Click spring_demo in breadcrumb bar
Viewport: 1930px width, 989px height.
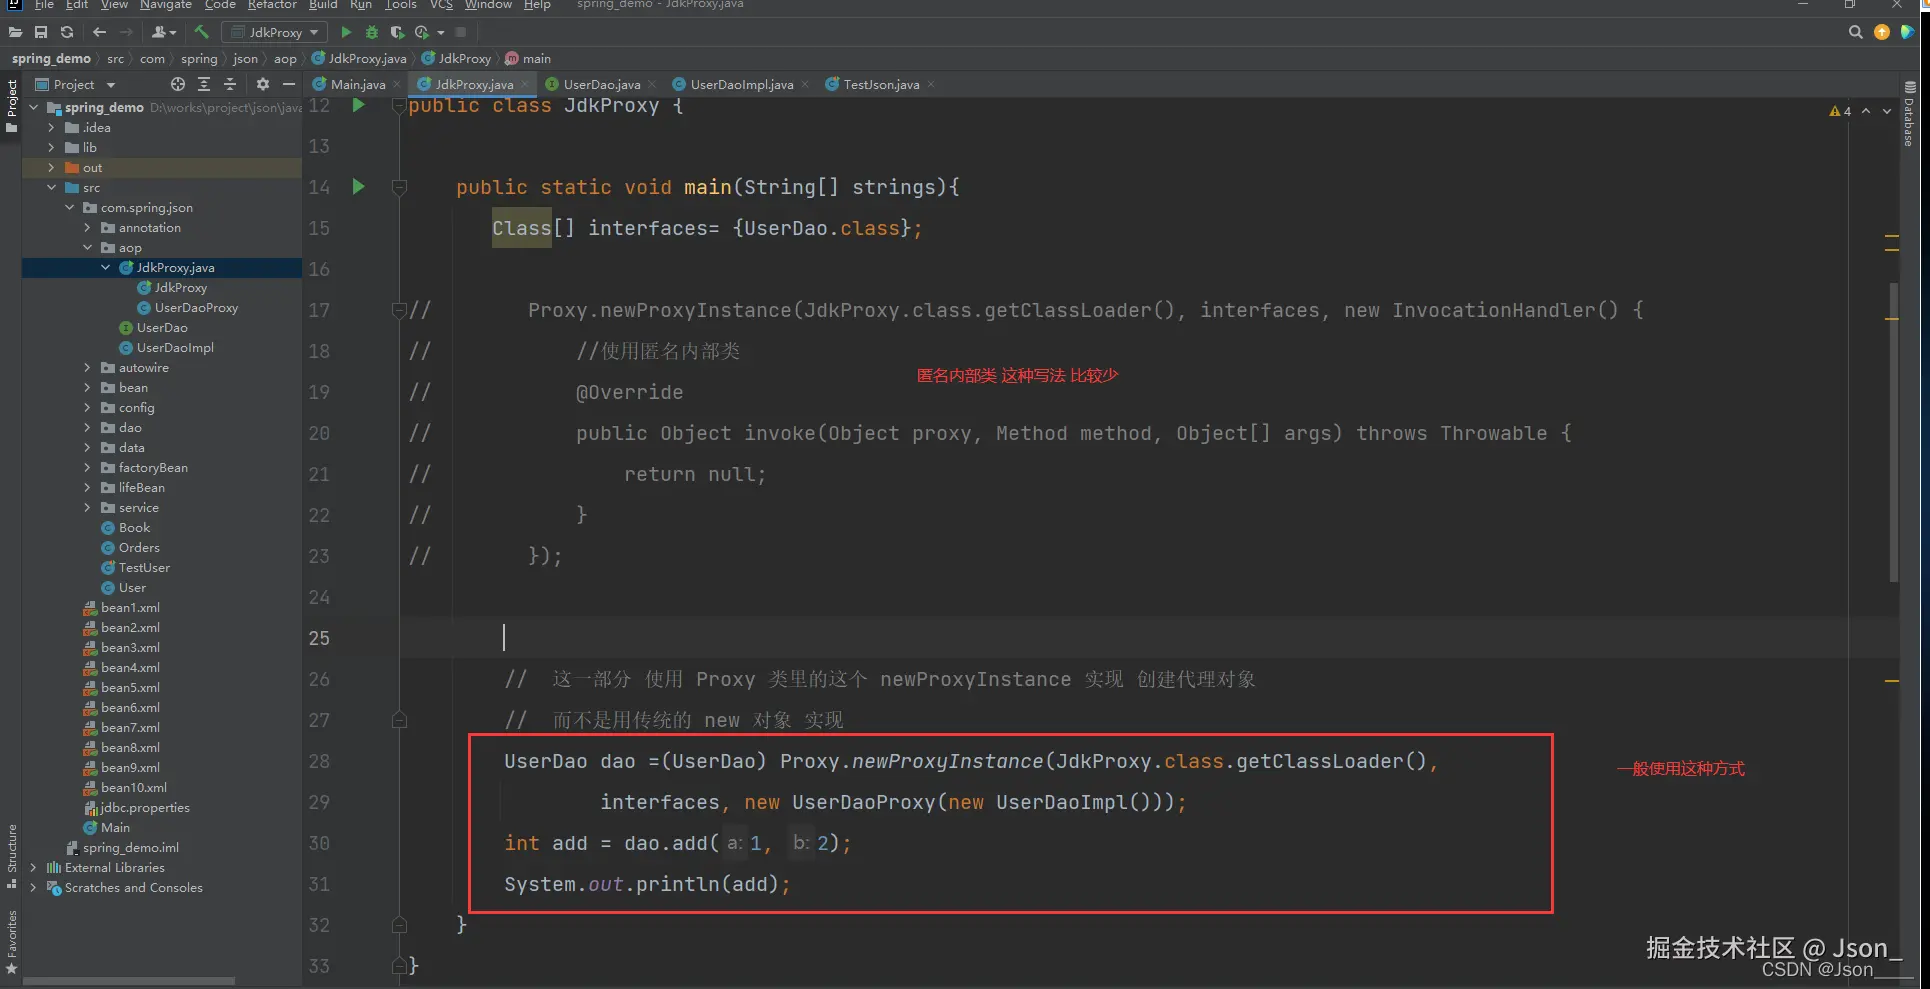click(x=51, y=58)
